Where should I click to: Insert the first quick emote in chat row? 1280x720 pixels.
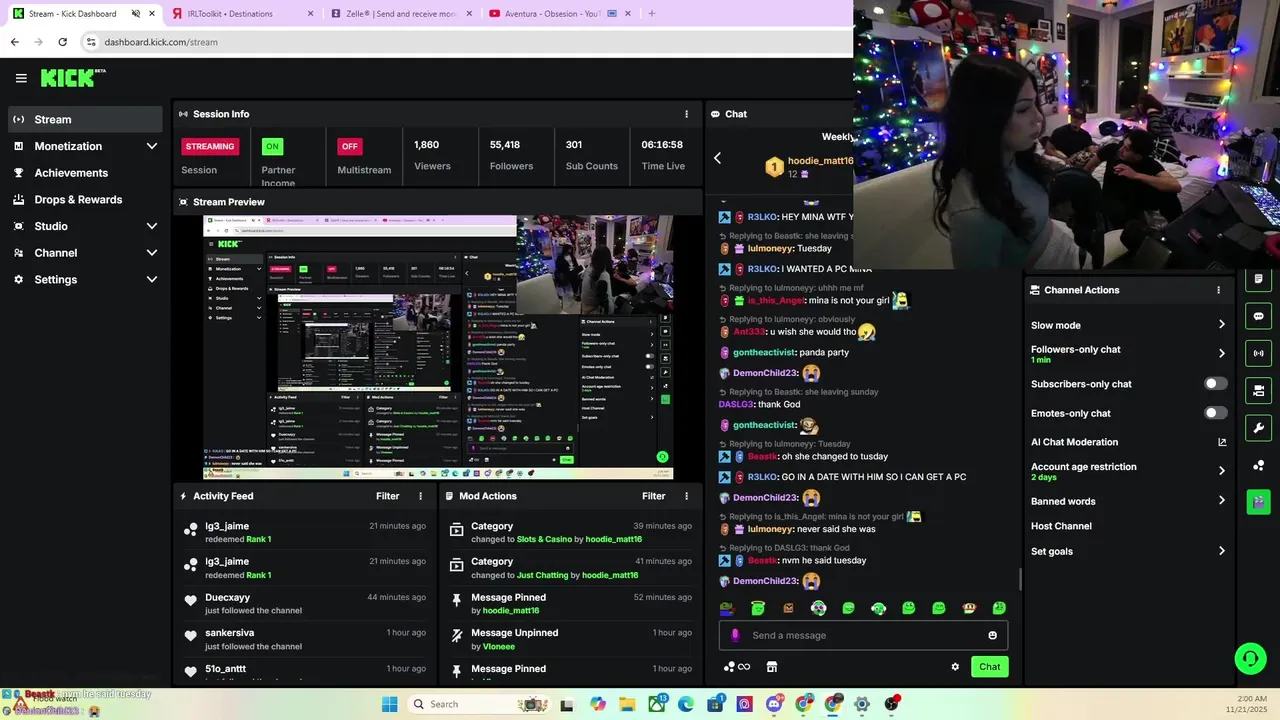pyautogui.click(x=727, y=608)
